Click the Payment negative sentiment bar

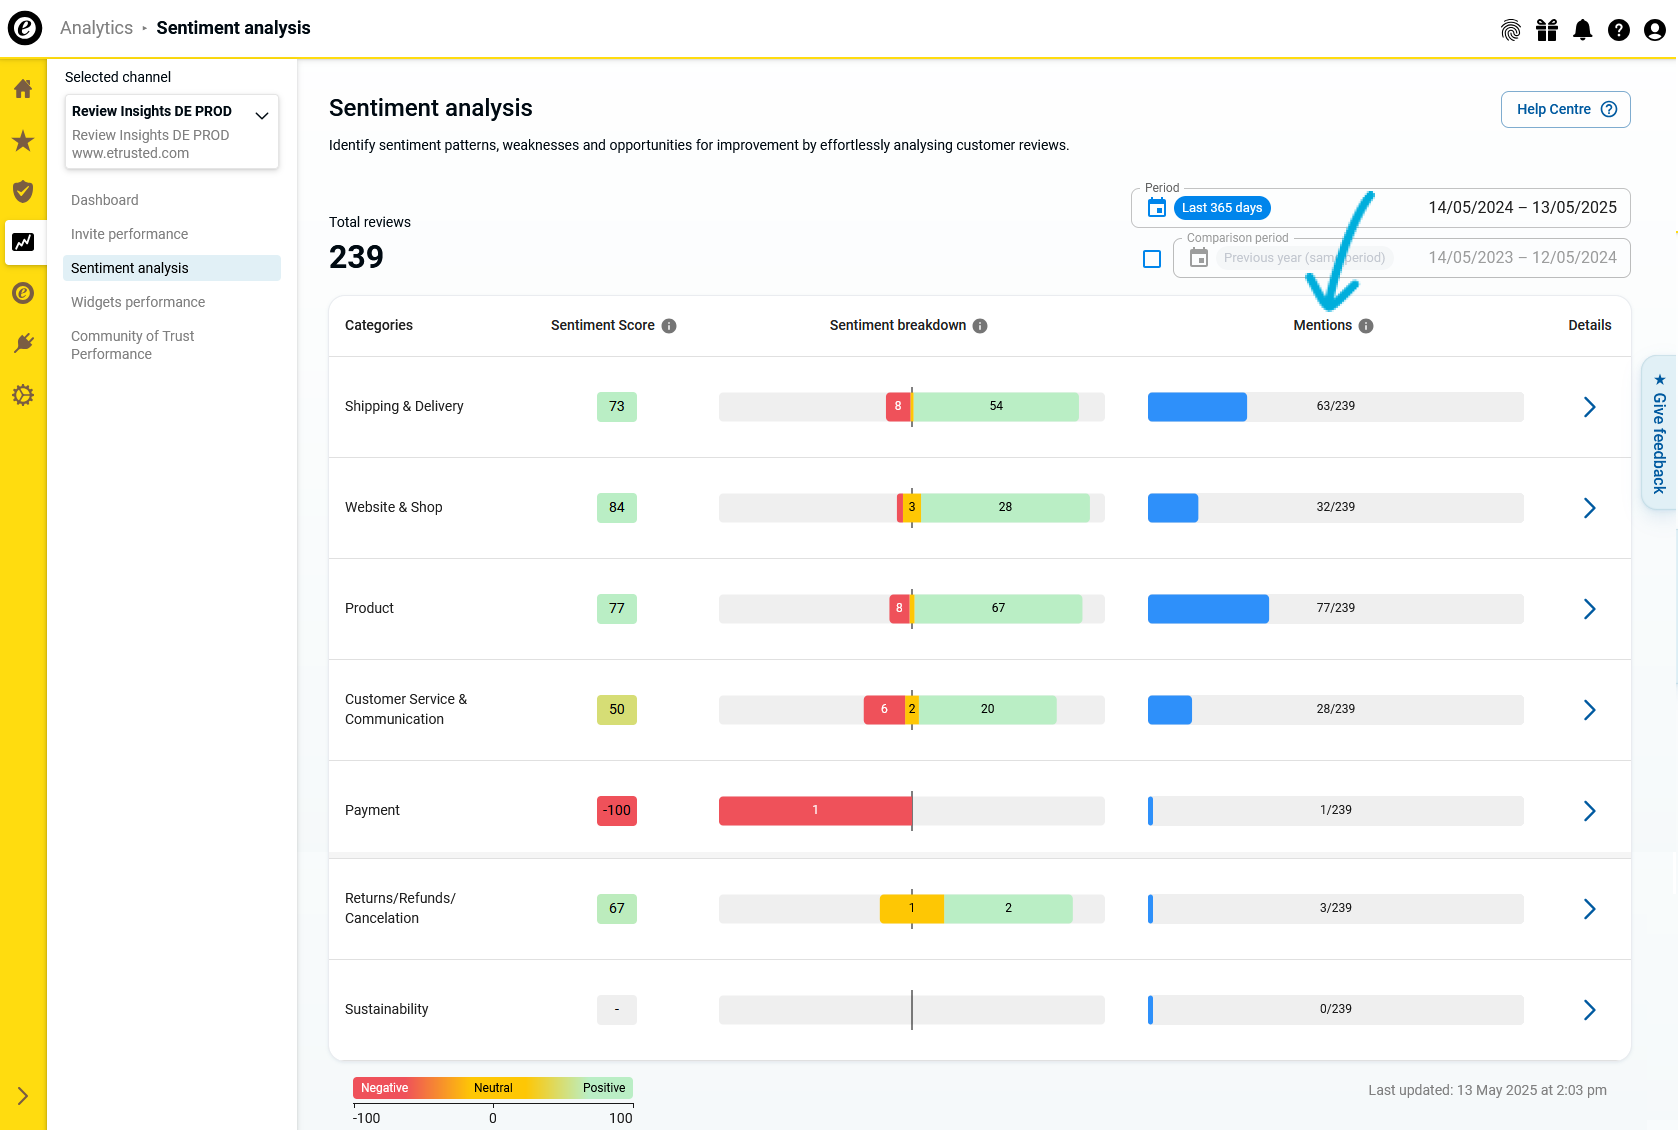coord(815,811)
